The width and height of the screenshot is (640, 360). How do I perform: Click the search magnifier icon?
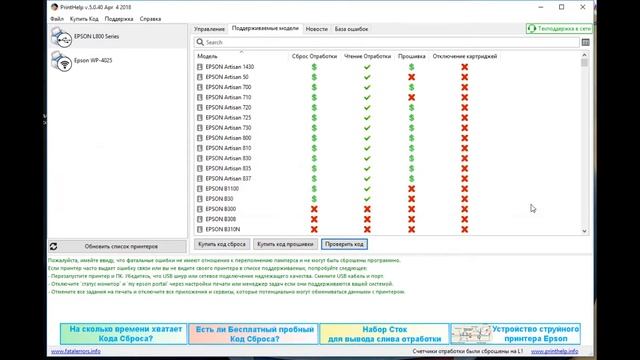click(x=200, y=42)
